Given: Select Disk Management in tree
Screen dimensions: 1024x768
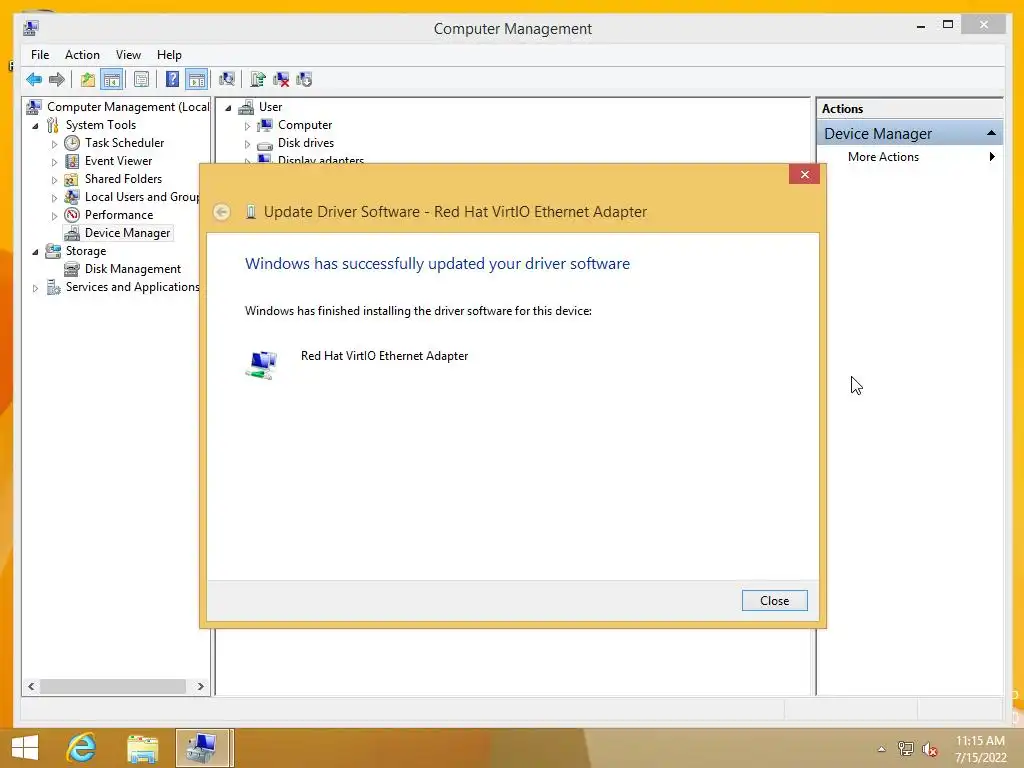Looking at the screenshot, I should pos(133,268).
